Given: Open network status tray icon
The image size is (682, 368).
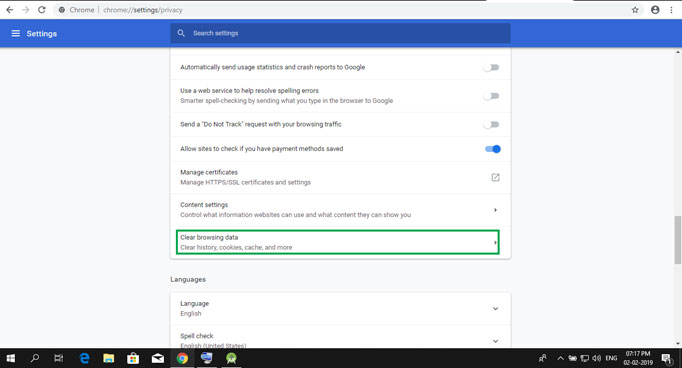Looking at the screenshot, I should coord(585,358).
